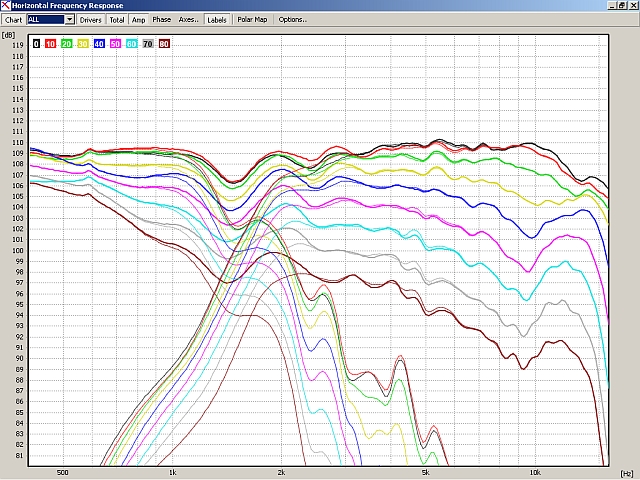
Task: Open the Axes.. settings
Action: [x=189, y=20]
